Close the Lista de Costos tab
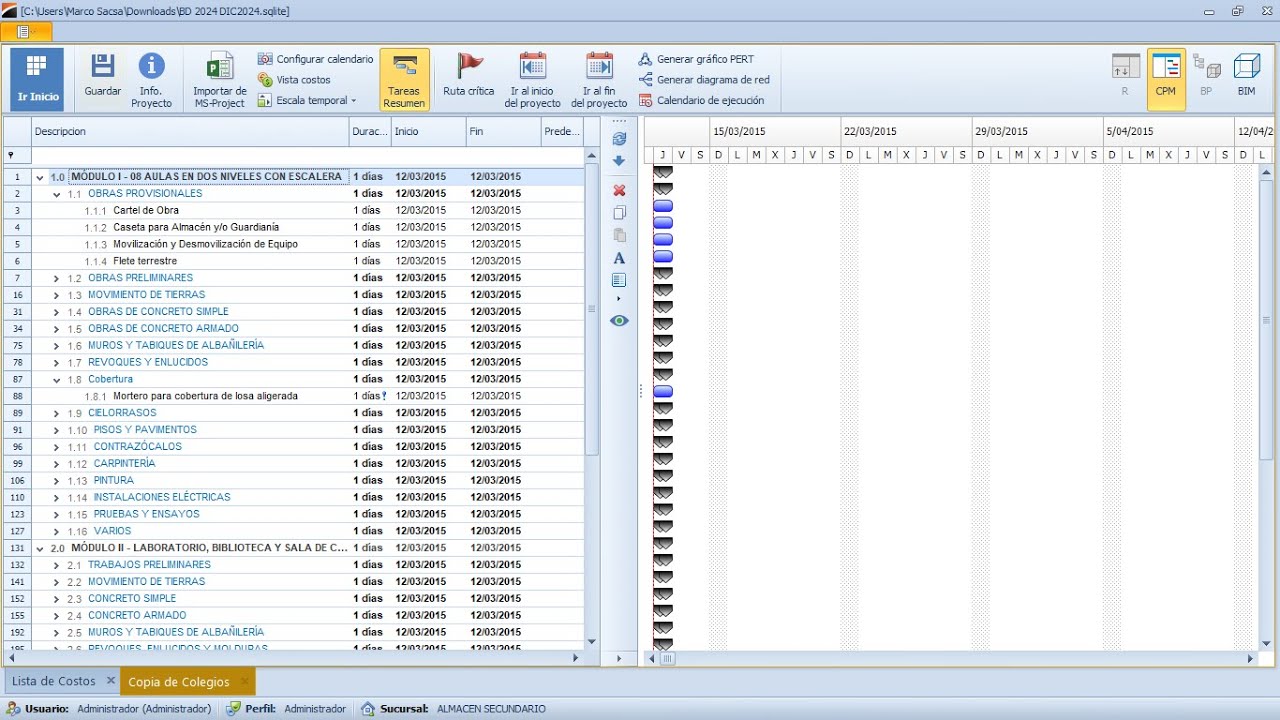1280x720 pixels. 111,681
